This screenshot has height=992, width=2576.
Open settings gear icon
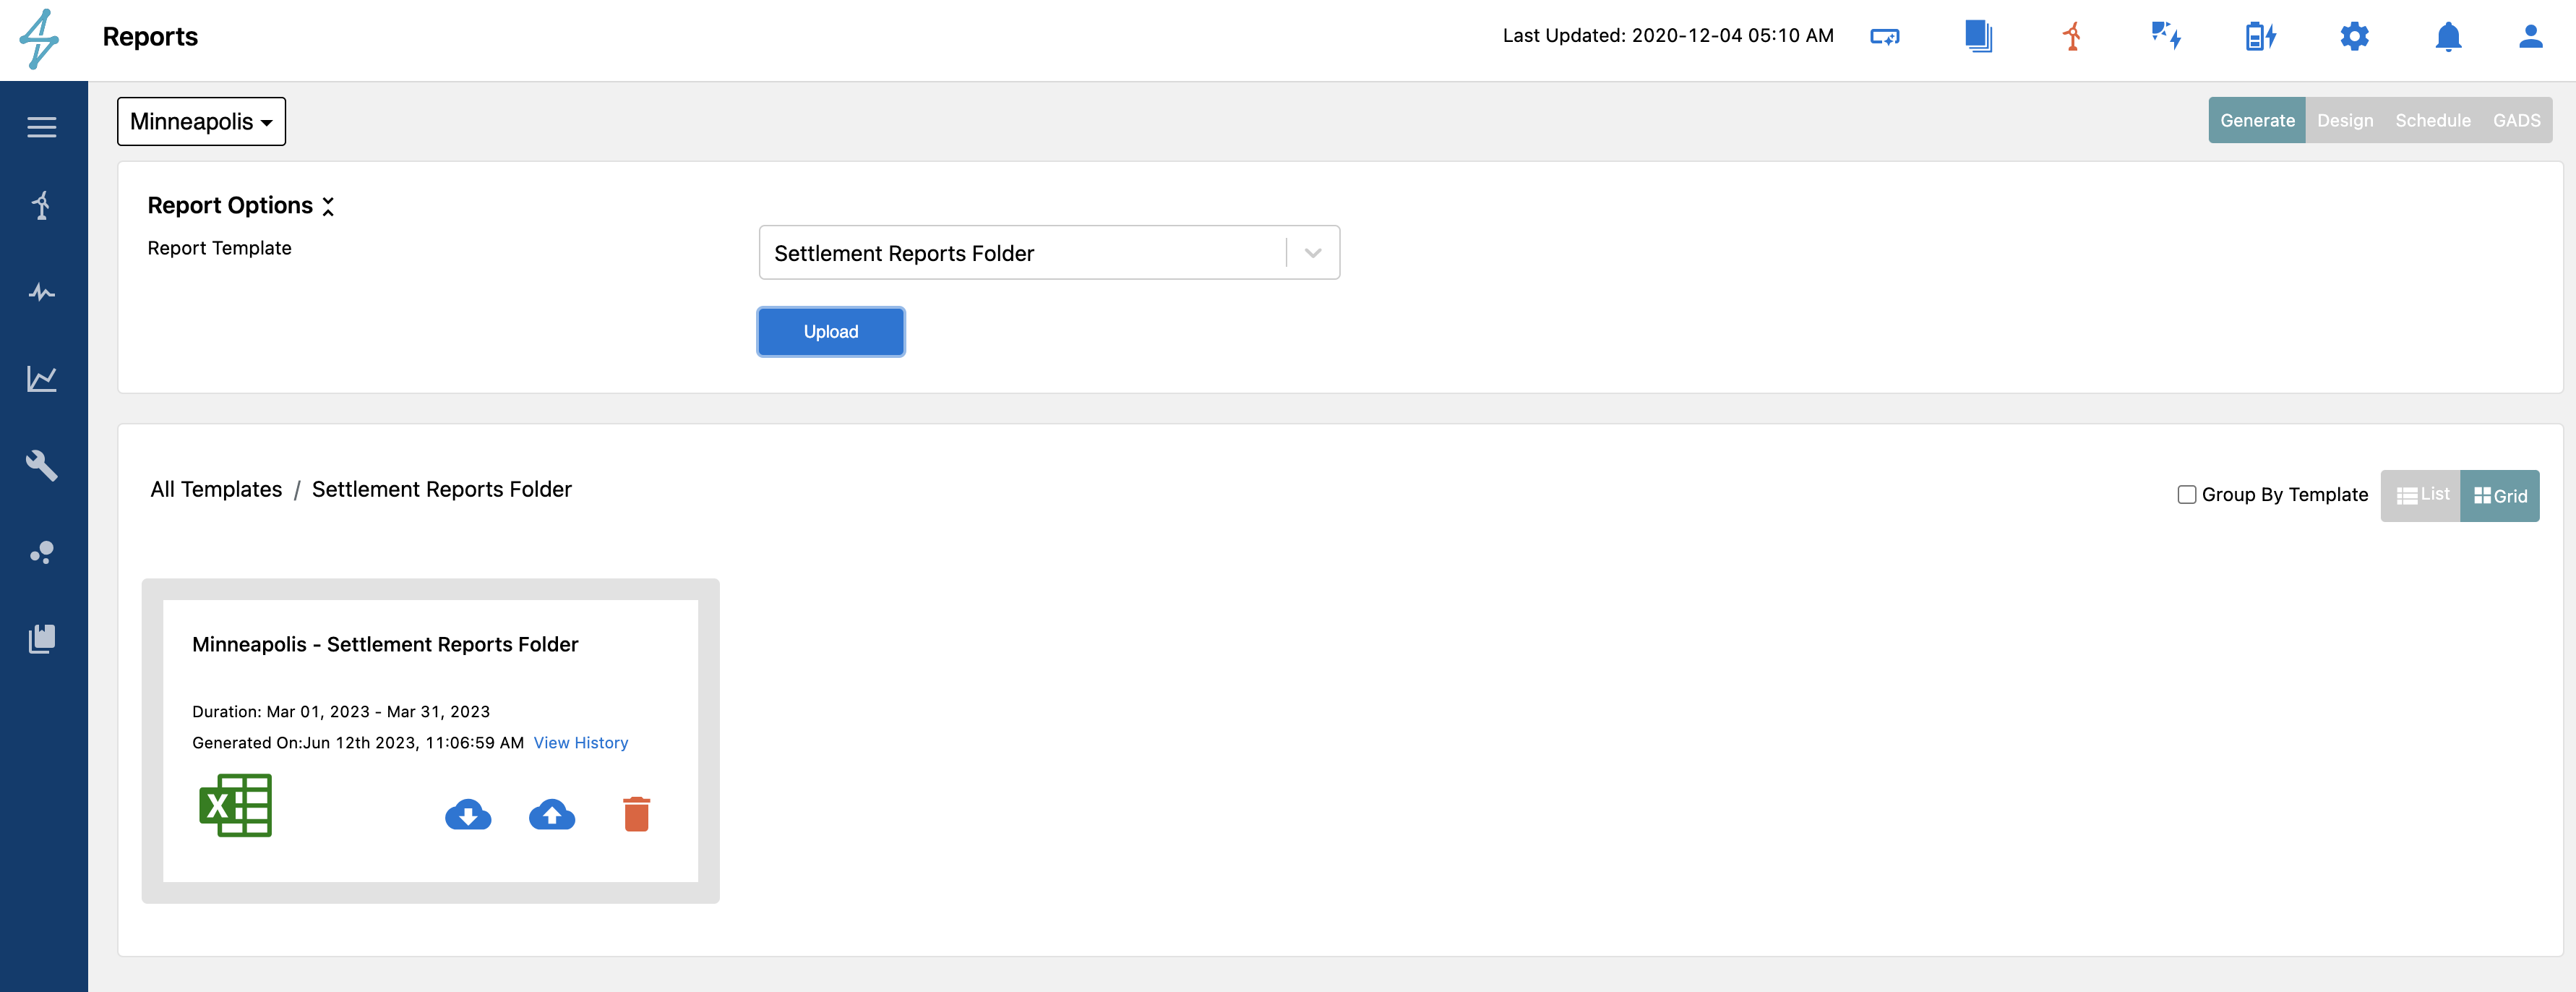pyautogui.click(x=2355, y=36)
